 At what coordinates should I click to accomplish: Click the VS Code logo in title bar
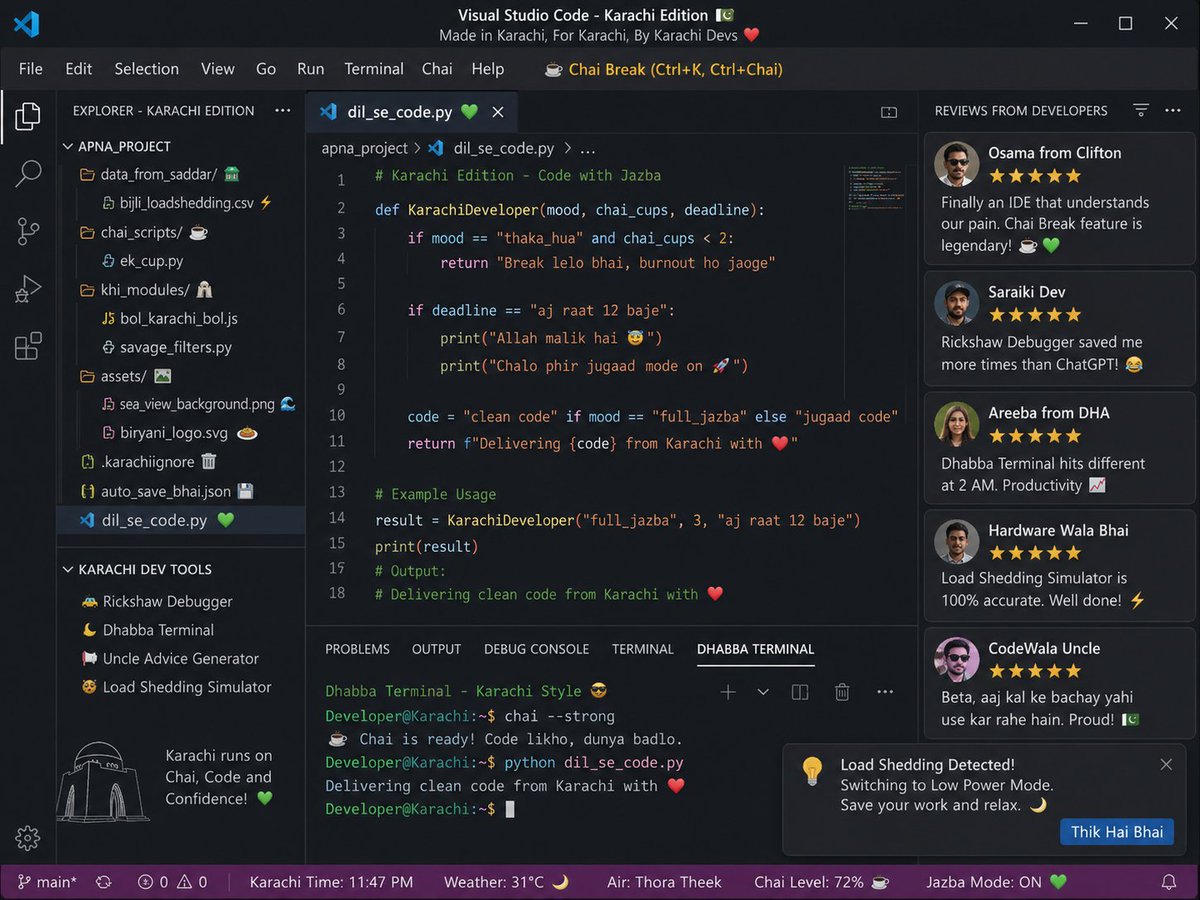[x=27, y=24]
